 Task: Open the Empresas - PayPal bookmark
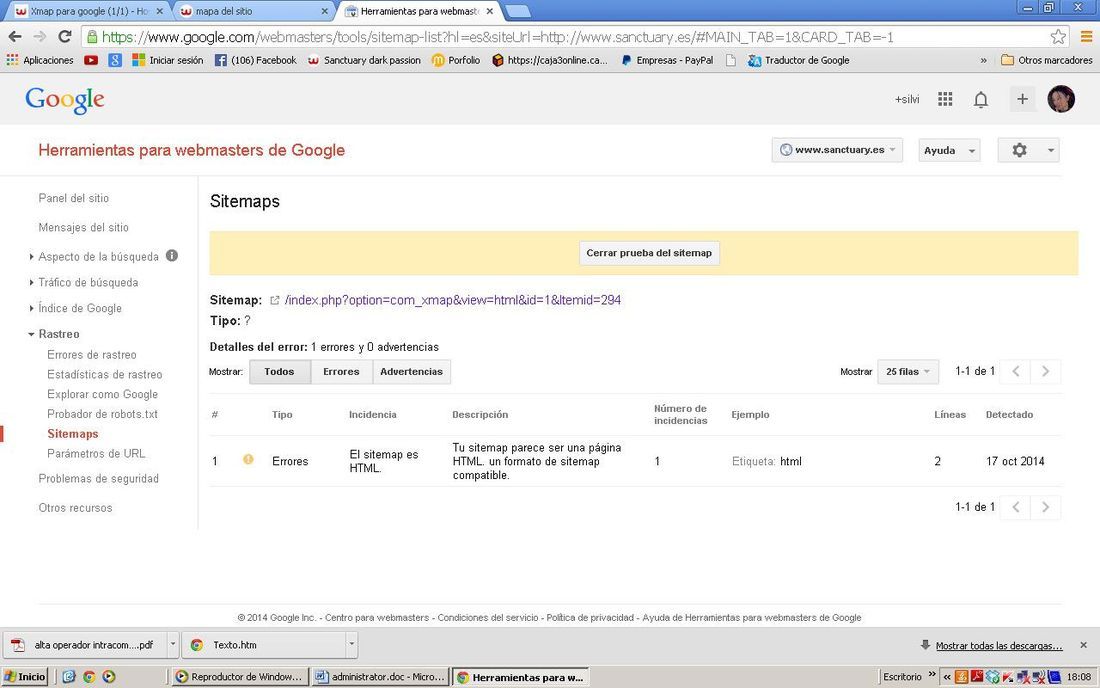667,60
